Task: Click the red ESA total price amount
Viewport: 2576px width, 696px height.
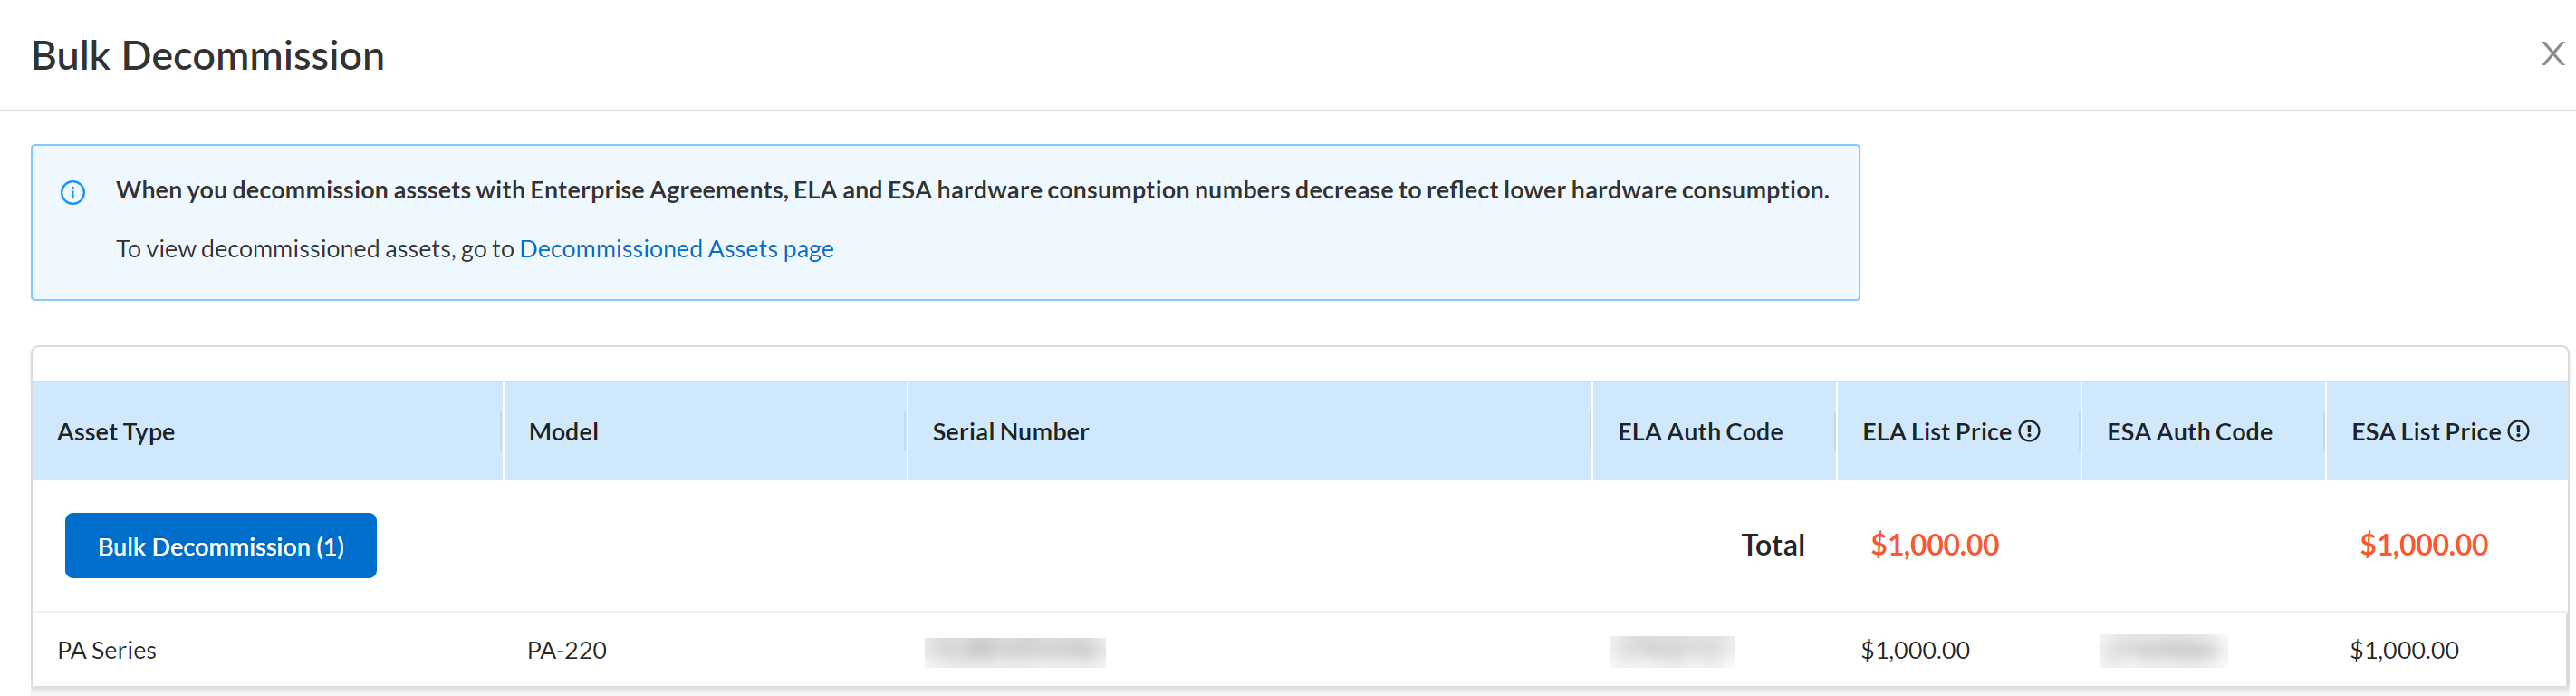Action: (2423, 545)
